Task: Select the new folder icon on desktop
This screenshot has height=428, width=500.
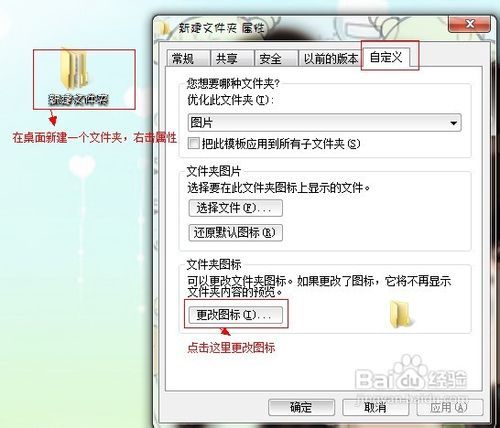Action: click(74, 69)
